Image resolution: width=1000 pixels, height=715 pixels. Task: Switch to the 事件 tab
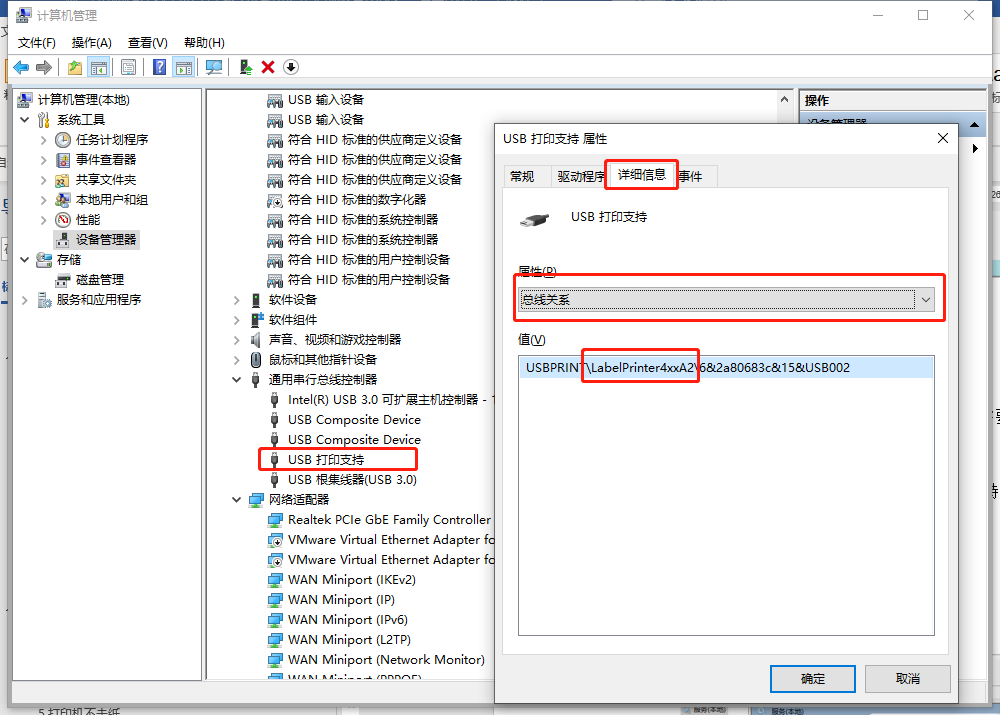pyautogui.click(x=690, y=176)
